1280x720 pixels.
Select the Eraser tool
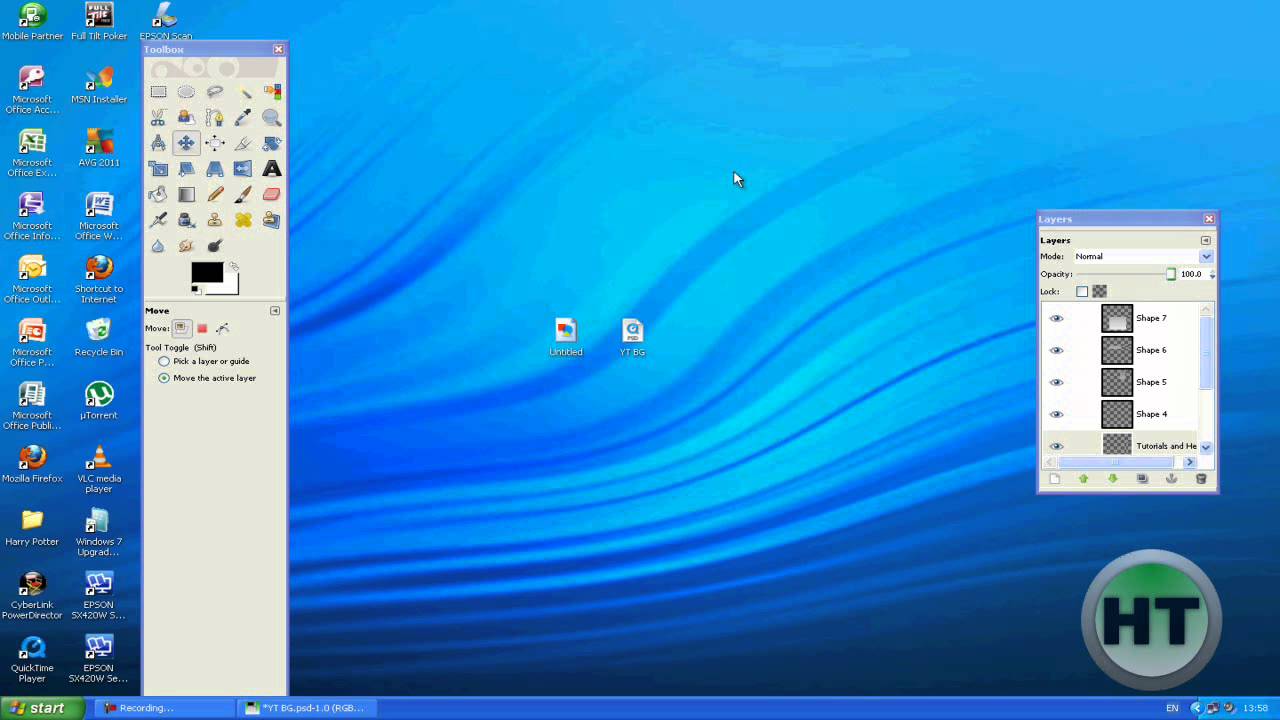click(271, 194)
